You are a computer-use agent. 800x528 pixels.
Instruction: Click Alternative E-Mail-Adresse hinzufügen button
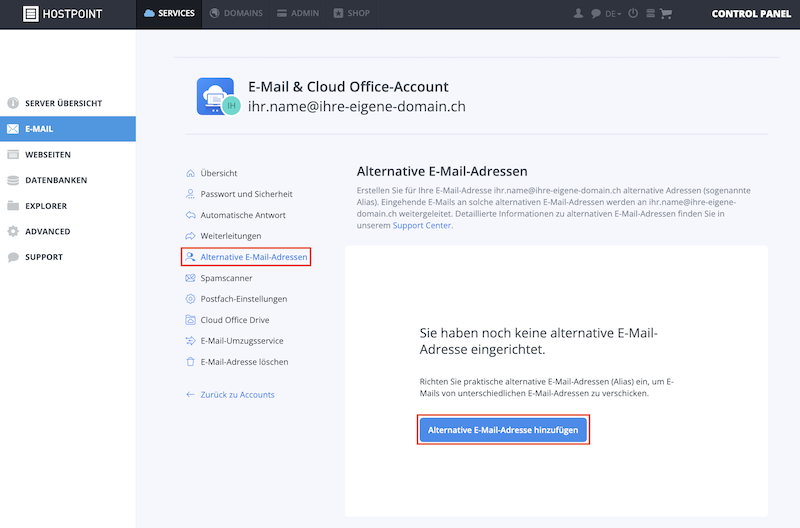click(x=503, y=430)
